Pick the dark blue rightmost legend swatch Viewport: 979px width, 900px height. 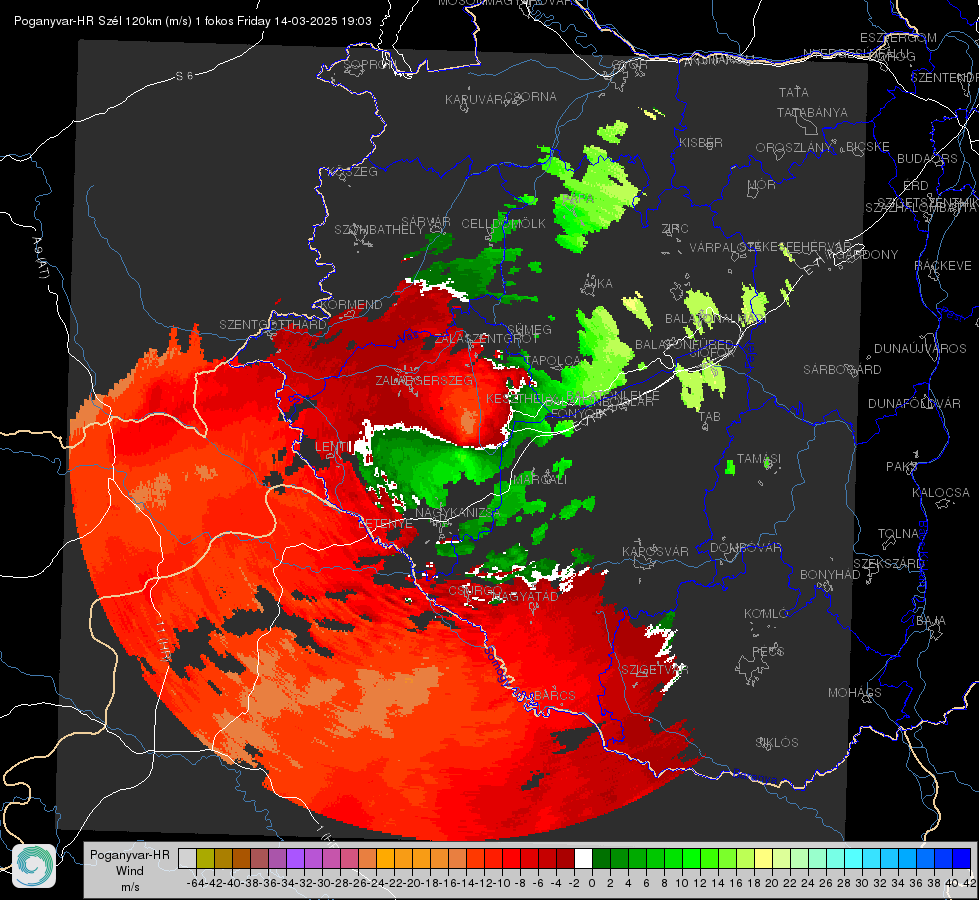click(962, 858)
